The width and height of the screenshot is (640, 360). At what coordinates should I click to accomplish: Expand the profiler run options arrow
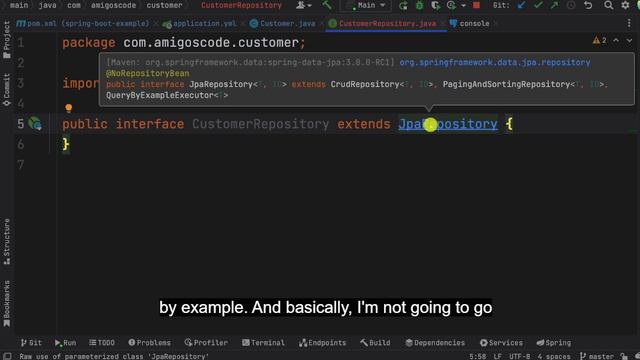(464, 6)
